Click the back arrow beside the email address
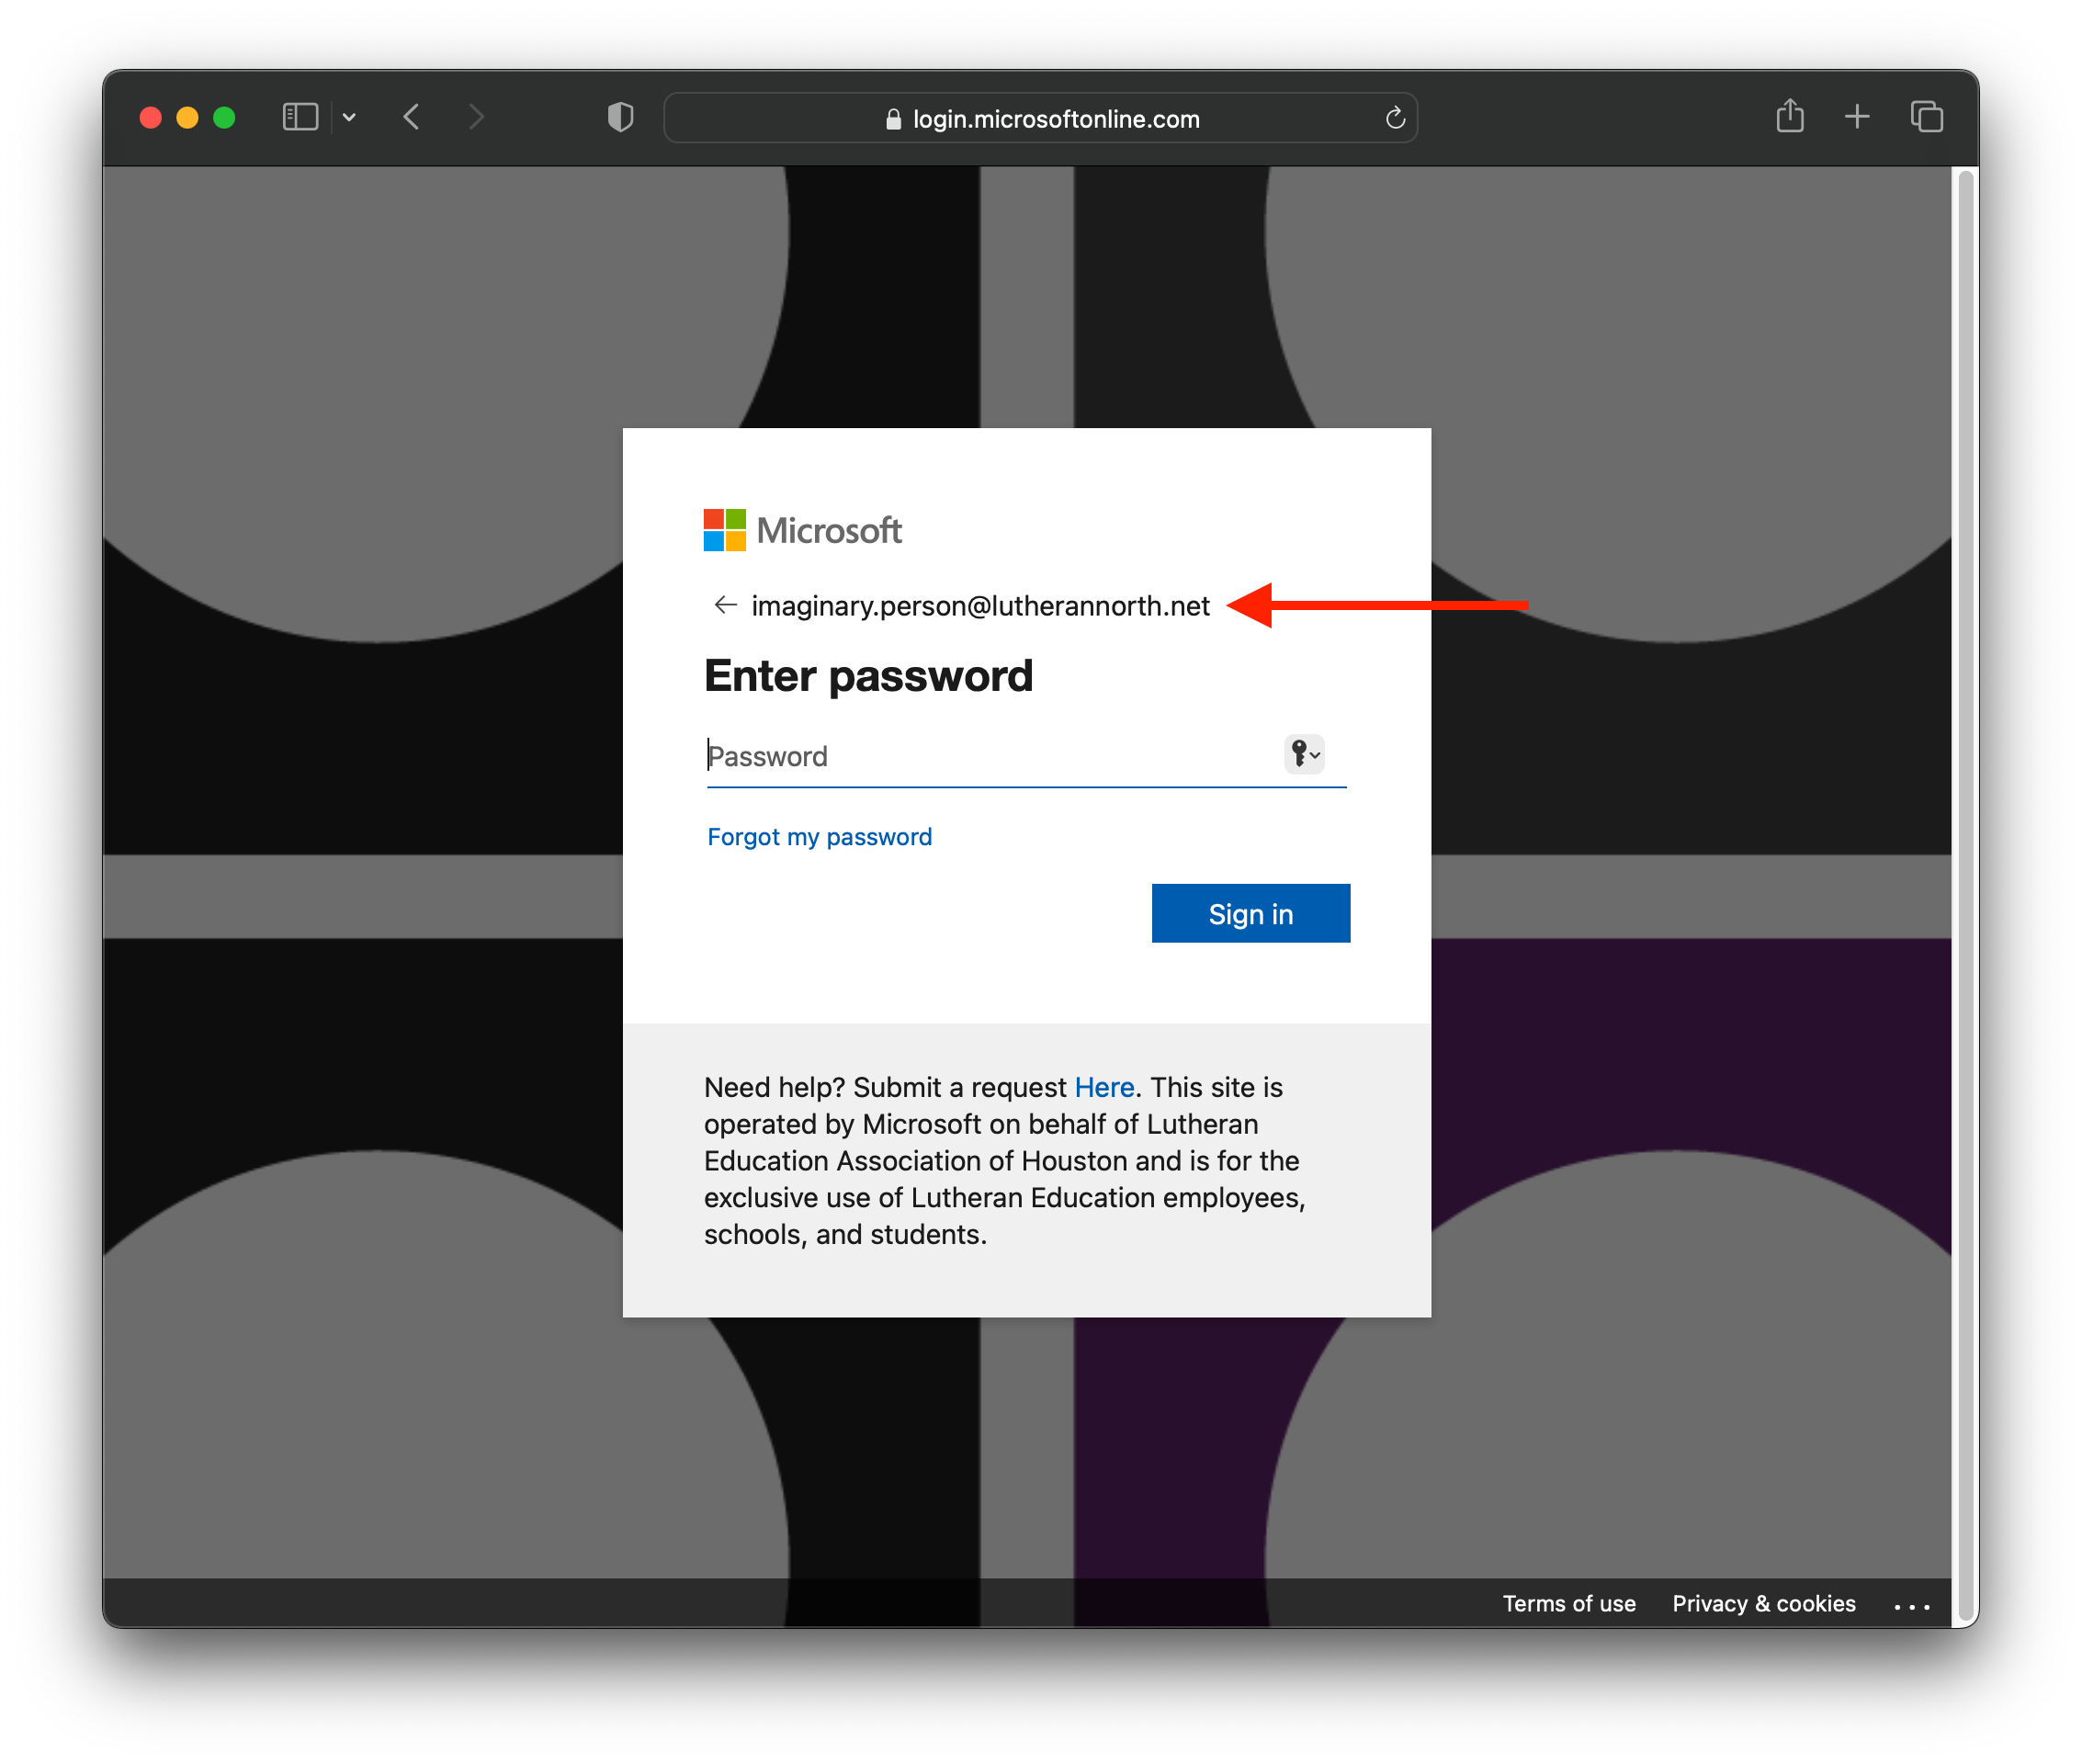The image size is (2082, 1764). (725, 605)
